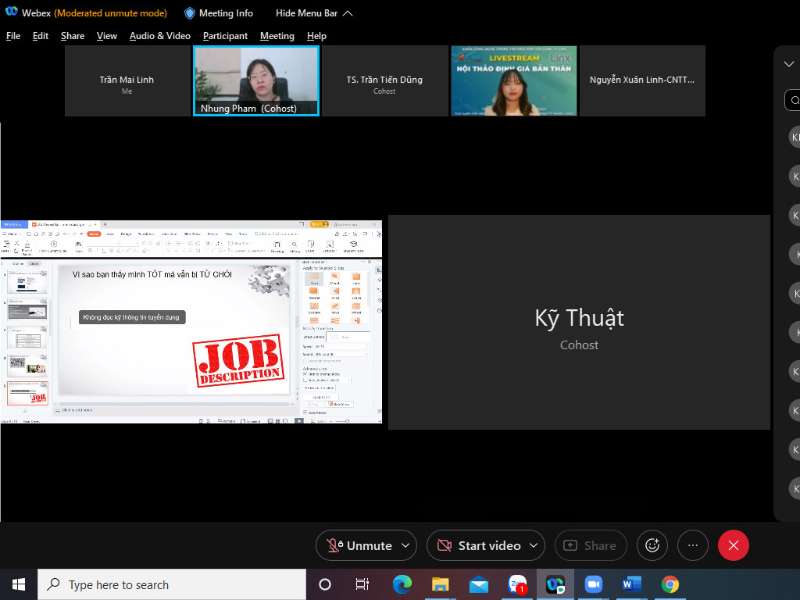
Task: Open the Participant menu
Action: [x=225, y=36]
